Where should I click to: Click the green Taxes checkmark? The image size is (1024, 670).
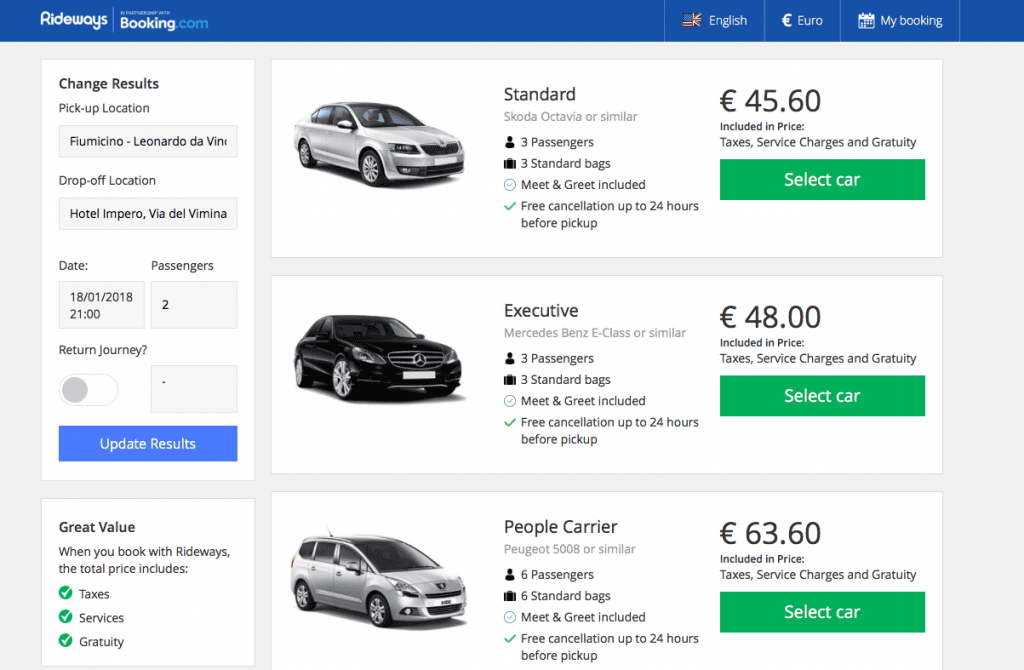tap(65, 593)
